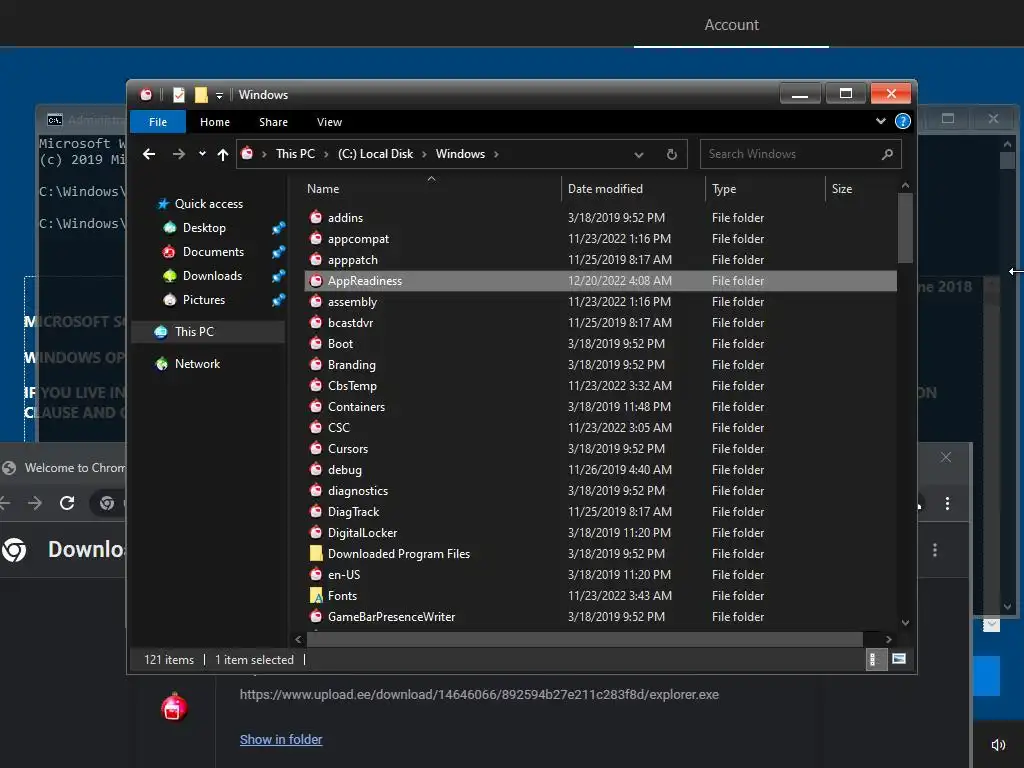Select the Boot folder icon
Image resolution: width=1024 pixels, height=768 pixels.
(316, 344)
